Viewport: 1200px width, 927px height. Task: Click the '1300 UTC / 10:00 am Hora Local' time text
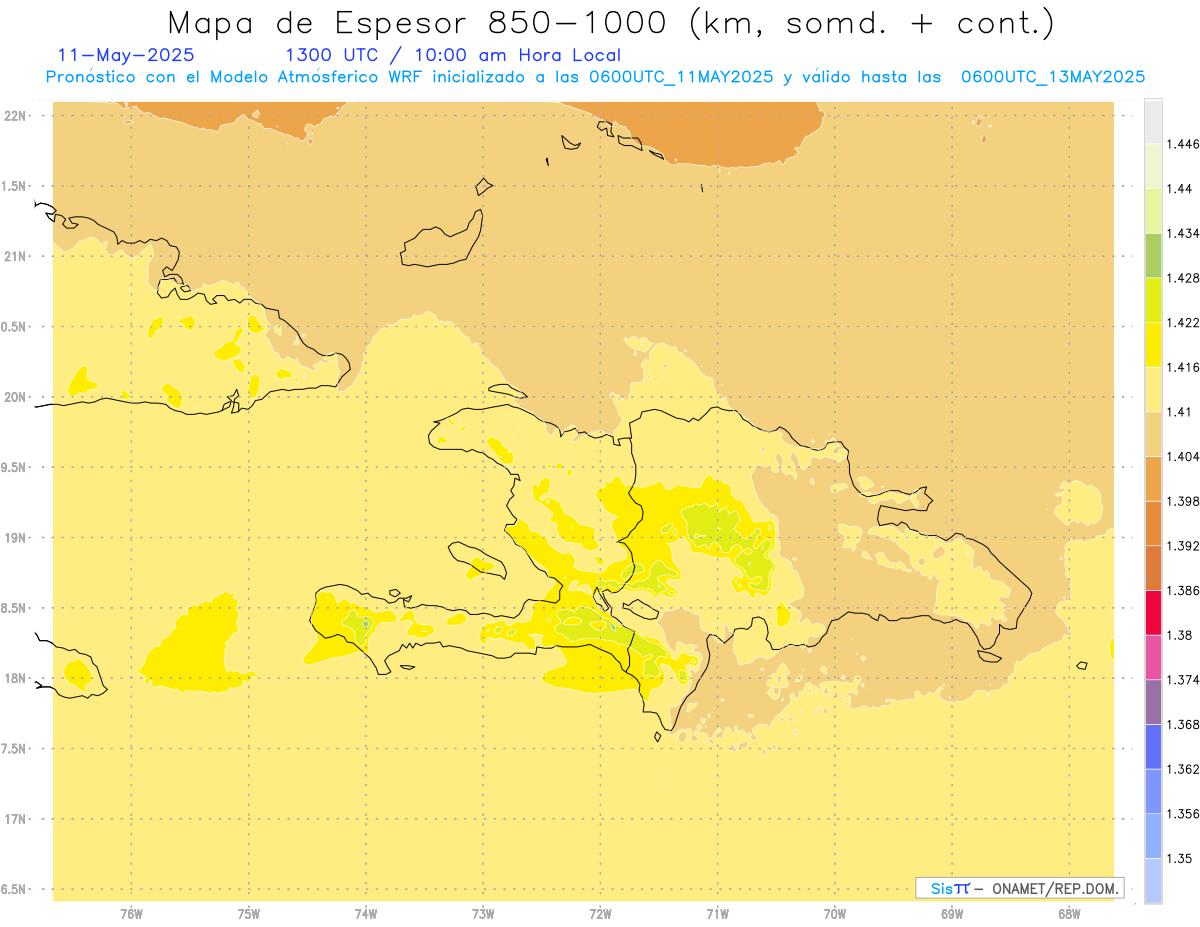[453, 55]
